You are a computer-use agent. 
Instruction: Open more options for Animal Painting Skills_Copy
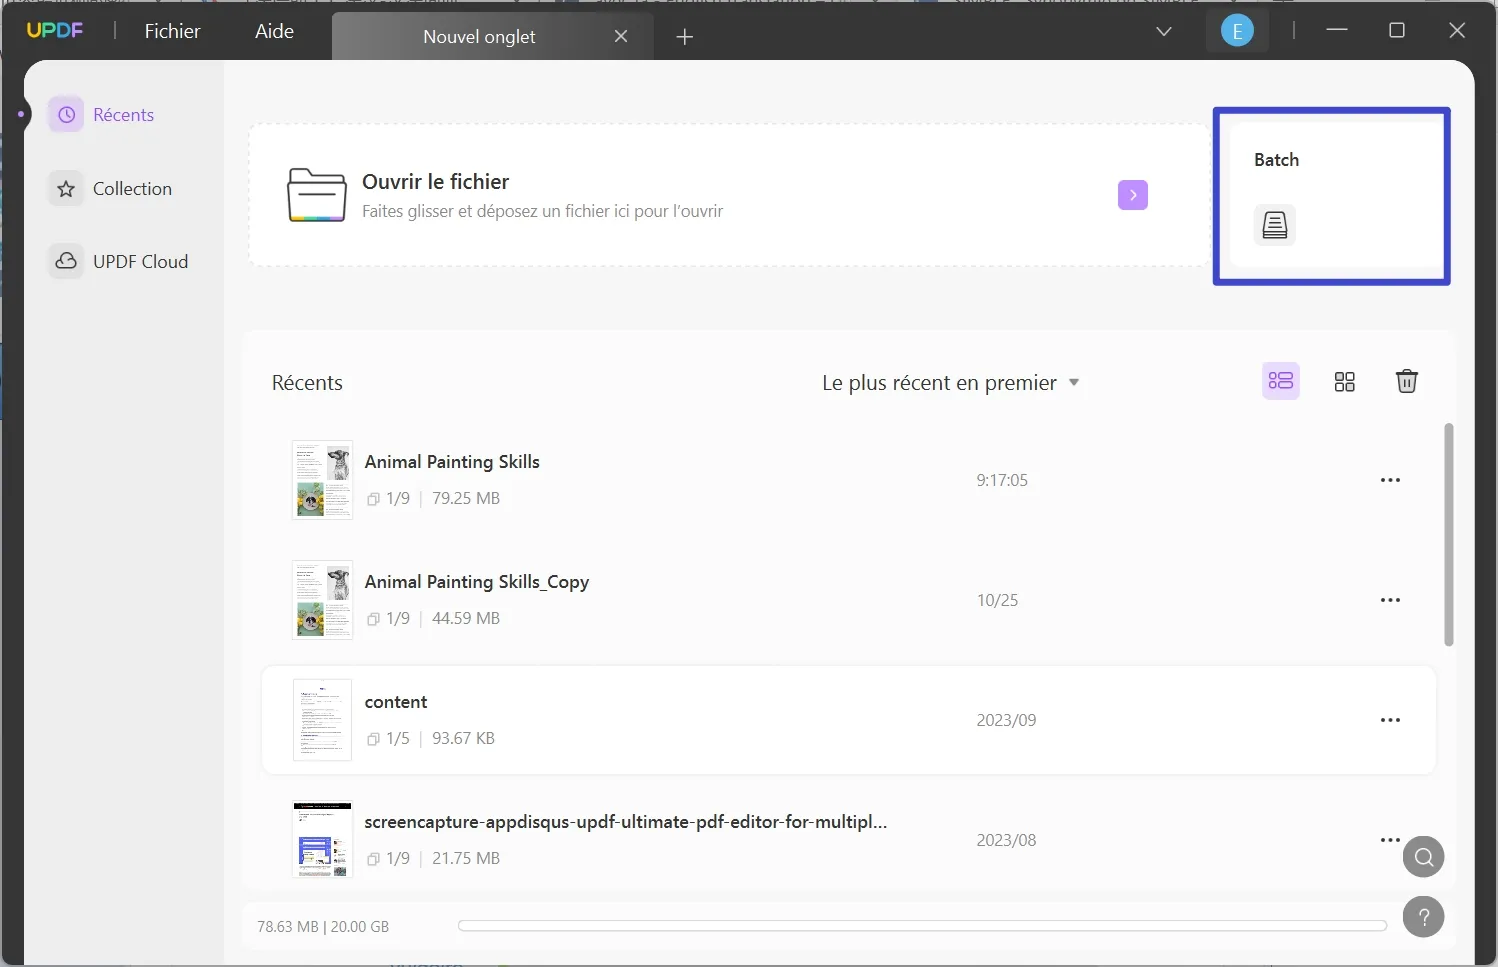pos(1390,600)
